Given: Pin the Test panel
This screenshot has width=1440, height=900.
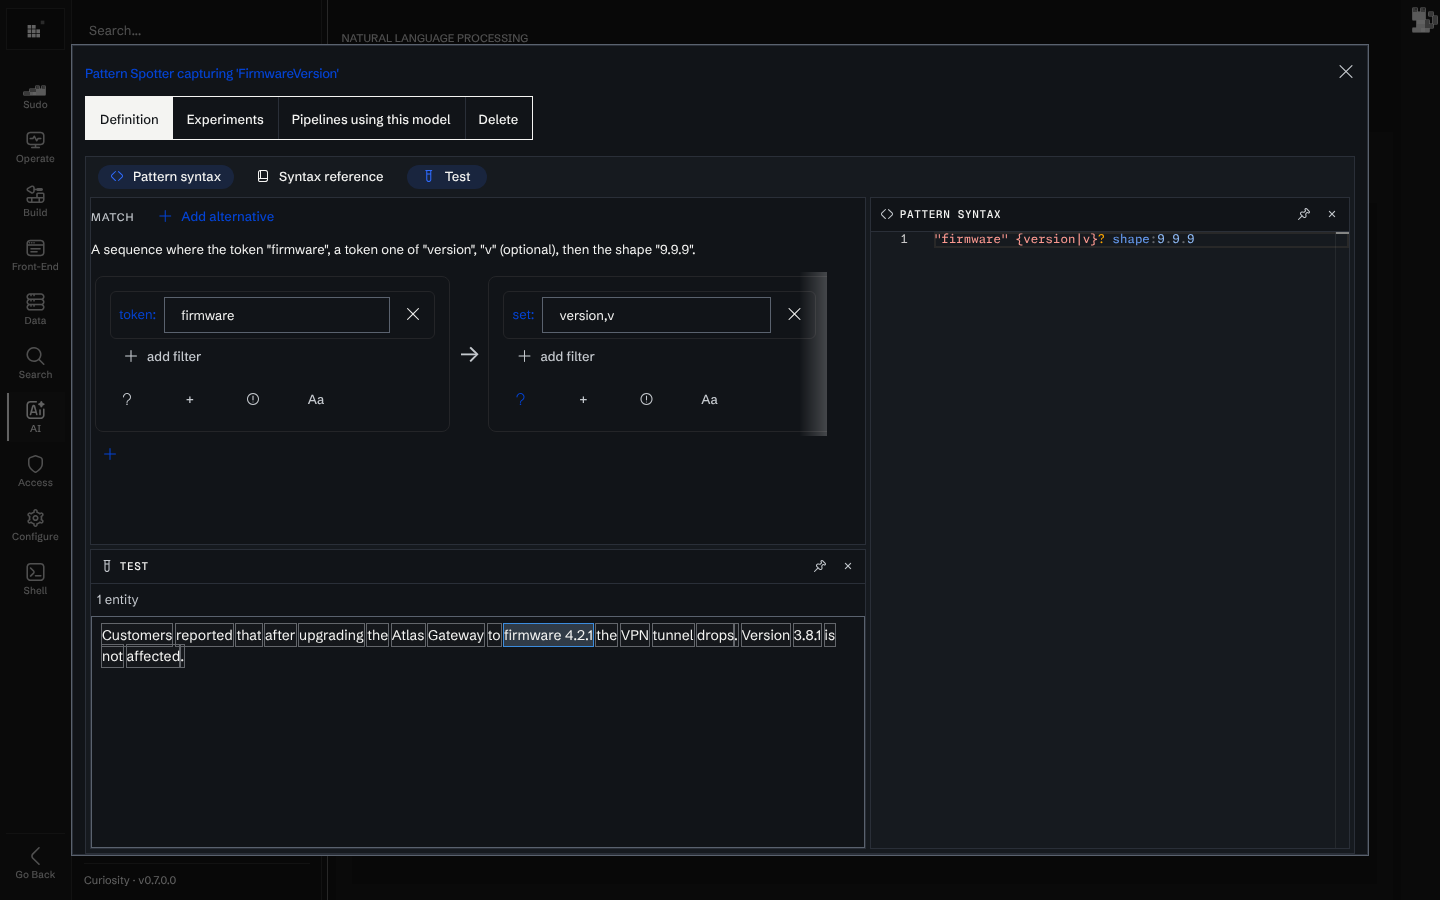Looking at the screenshot, I should (x=820, y=566).
